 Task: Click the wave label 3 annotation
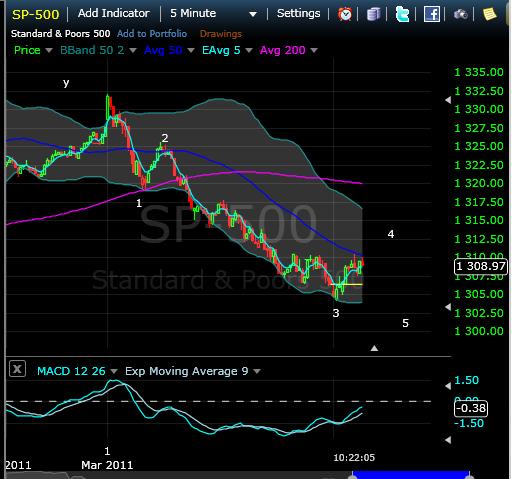tap(336, 313)
